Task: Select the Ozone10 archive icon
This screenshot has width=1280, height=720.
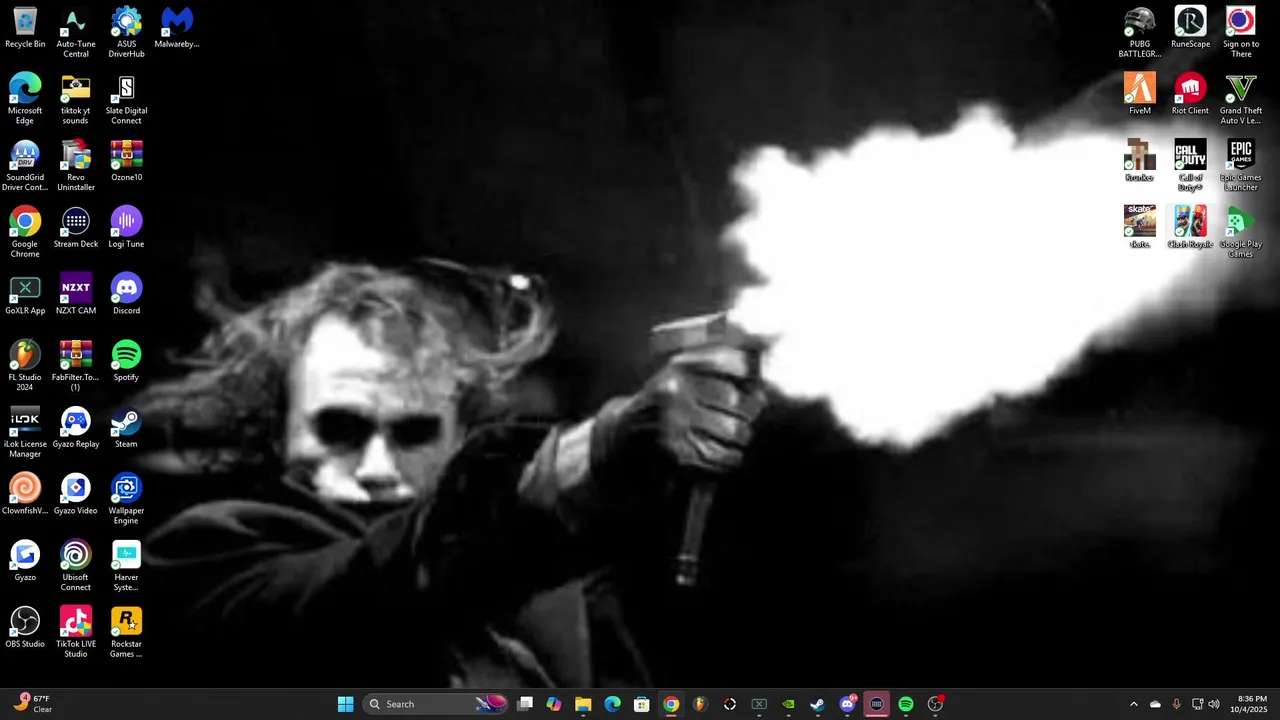Action: pyautogui.click(x=126, y=161)
